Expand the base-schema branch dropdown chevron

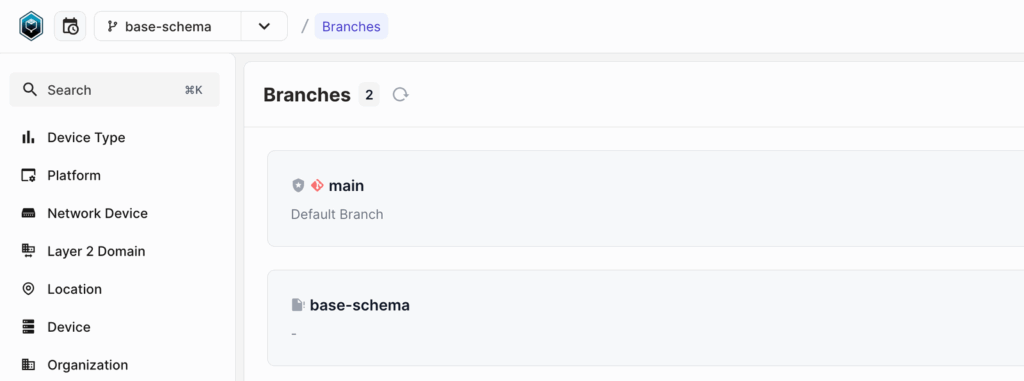(264, 26)
